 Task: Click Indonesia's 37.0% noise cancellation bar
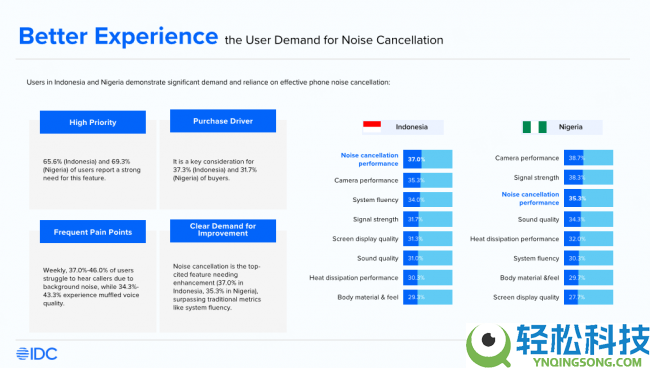click(x=427, y=159)
